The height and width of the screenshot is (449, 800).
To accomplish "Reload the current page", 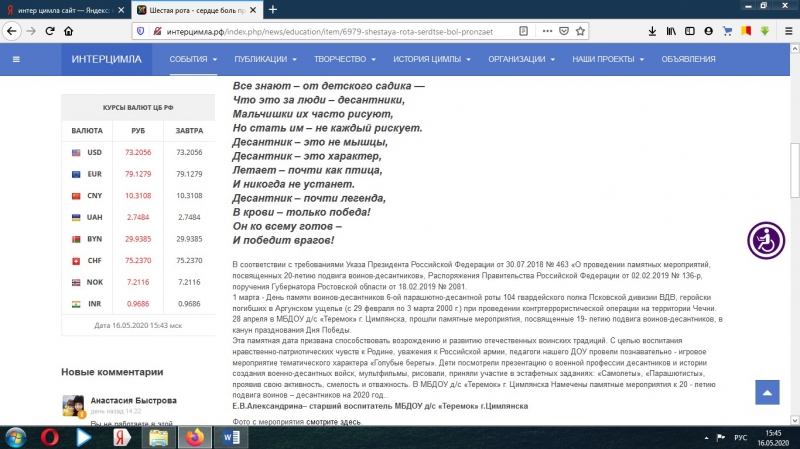I will tap(49, 31).
